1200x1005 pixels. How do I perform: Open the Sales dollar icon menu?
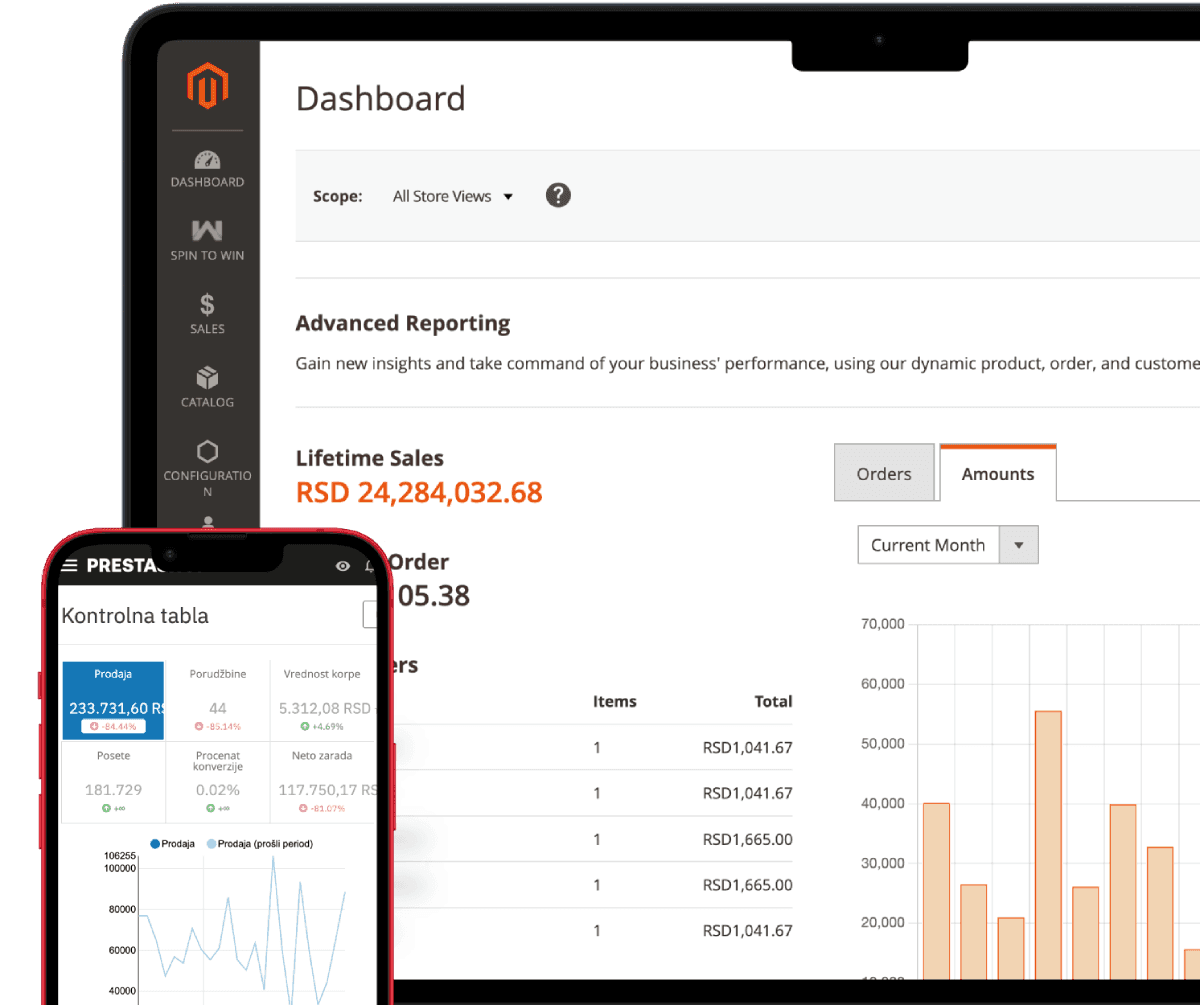tap(207, 314)
